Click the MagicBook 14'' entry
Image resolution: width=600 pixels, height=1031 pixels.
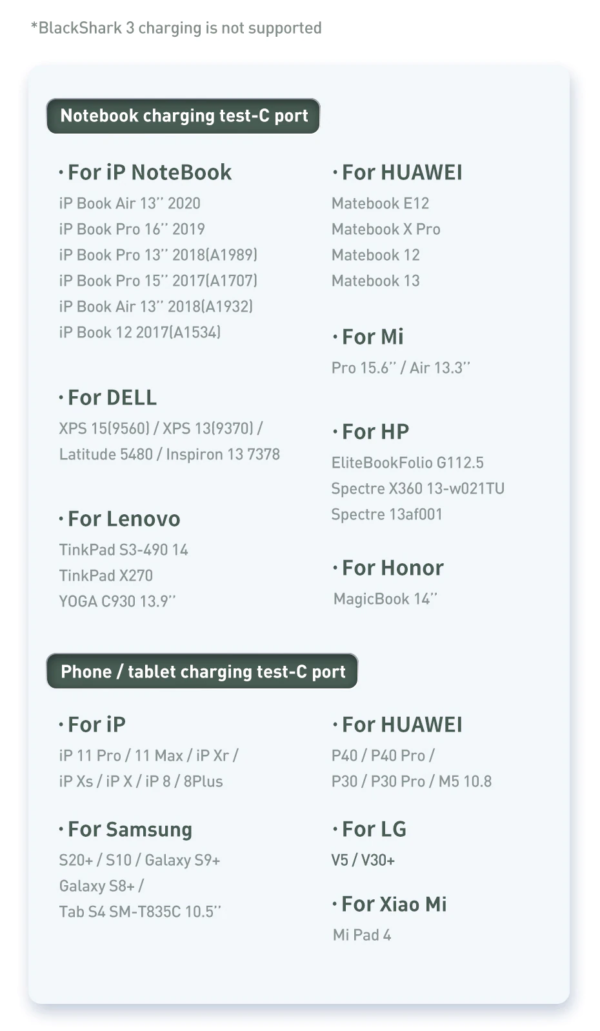[385, 599]
